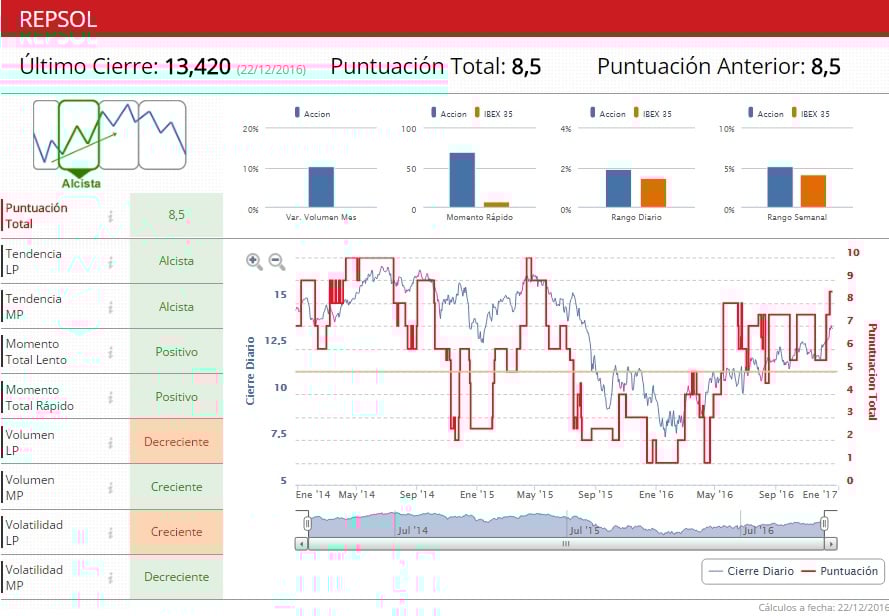Click Decreciente cell for Volumen LP
Viewport: 889px width, 616px height.
pos(176,442)
